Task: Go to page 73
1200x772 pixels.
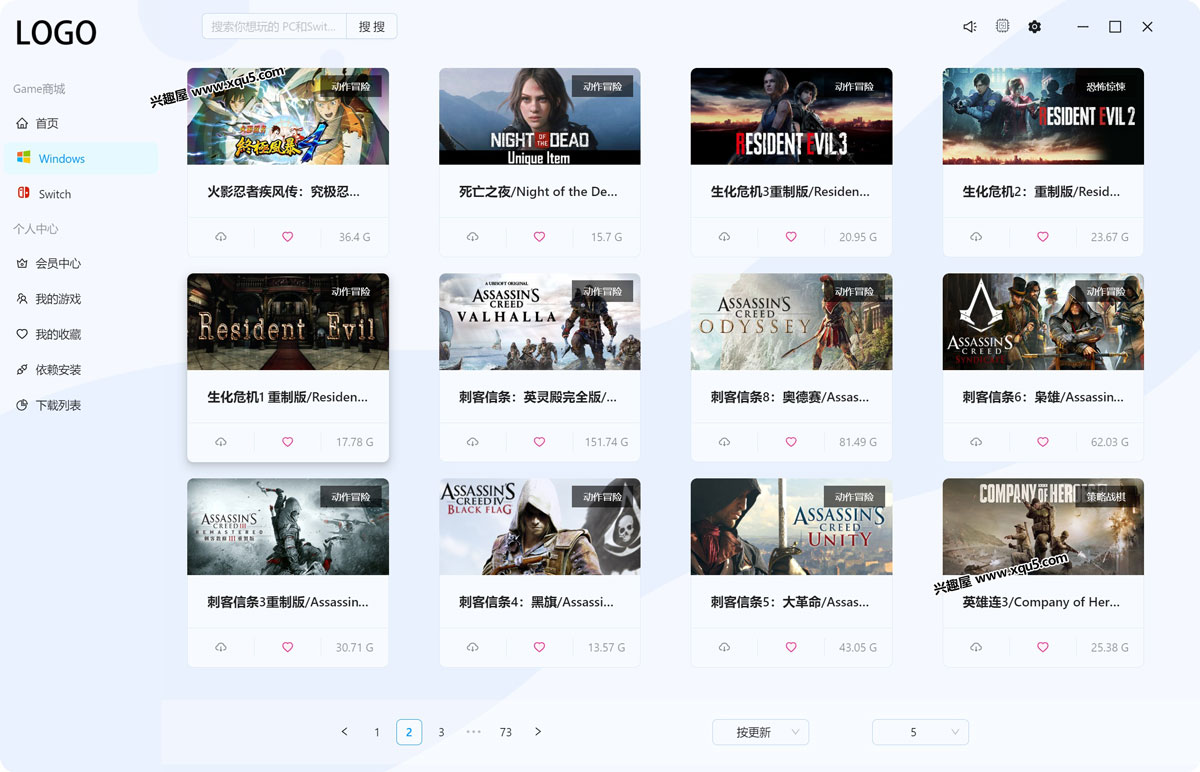Action: point(506,732)
